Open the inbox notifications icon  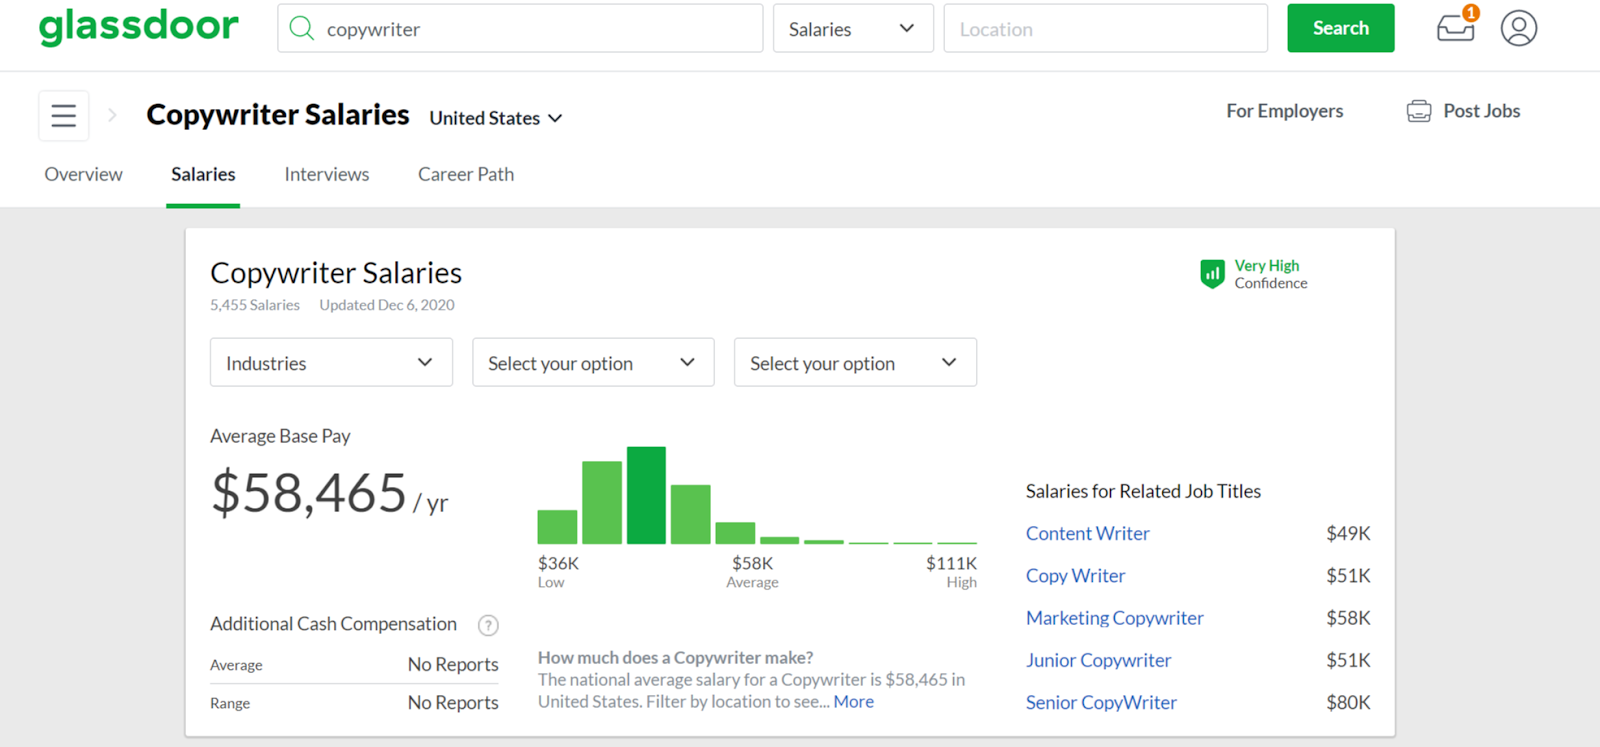[x=1455, y=28]
